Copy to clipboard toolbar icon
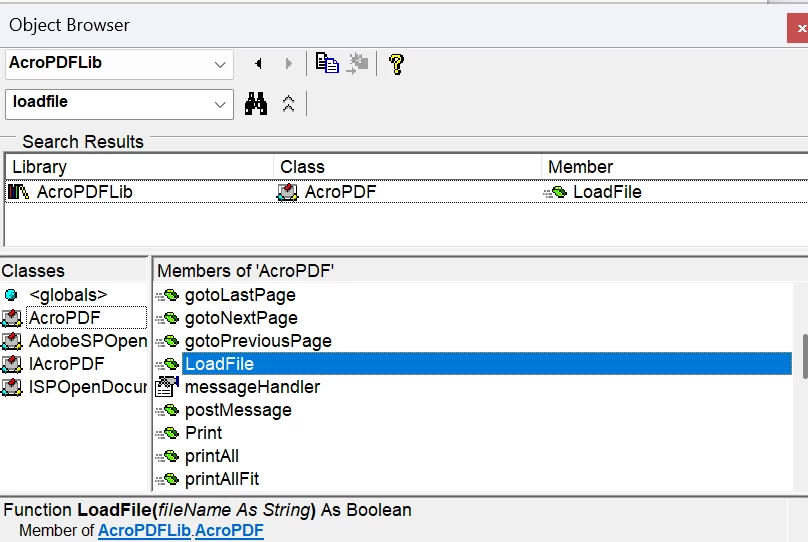Viewport: 808px width, 542px height. [327, 63]
